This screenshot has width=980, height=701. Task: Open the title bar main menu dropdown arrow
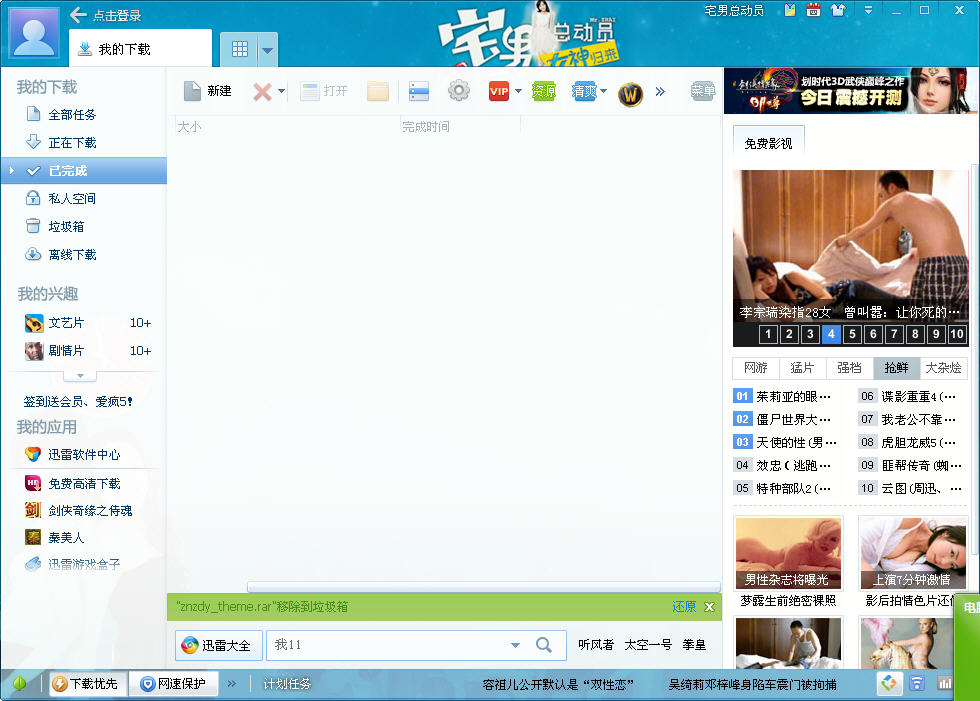(x=868, y=10)
